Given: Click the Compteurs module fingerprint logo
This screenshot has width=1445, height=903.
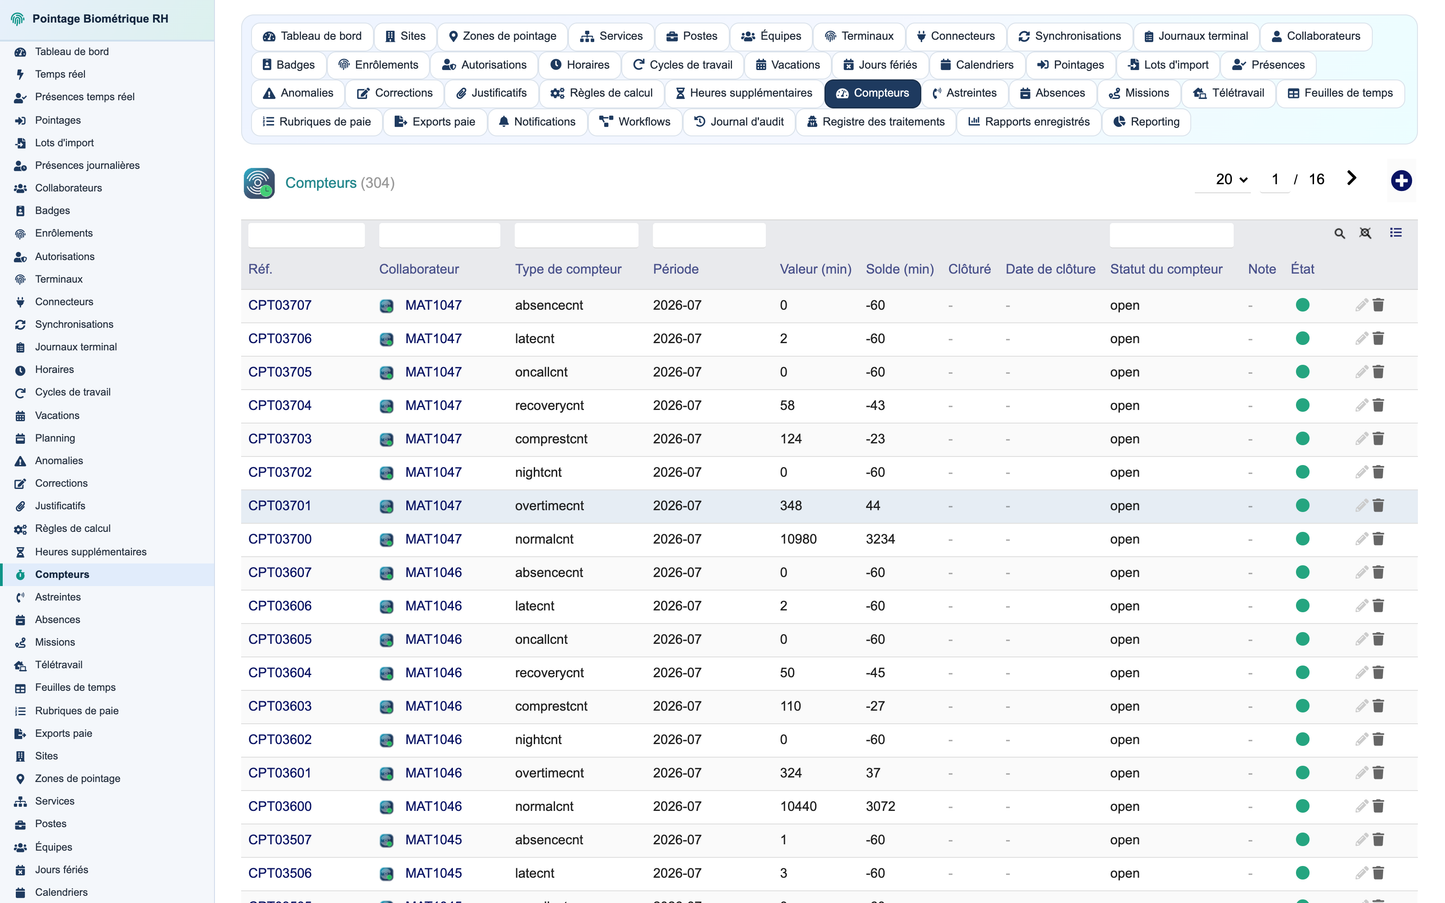Looking at the screenshot, I should tap(259, 183).
